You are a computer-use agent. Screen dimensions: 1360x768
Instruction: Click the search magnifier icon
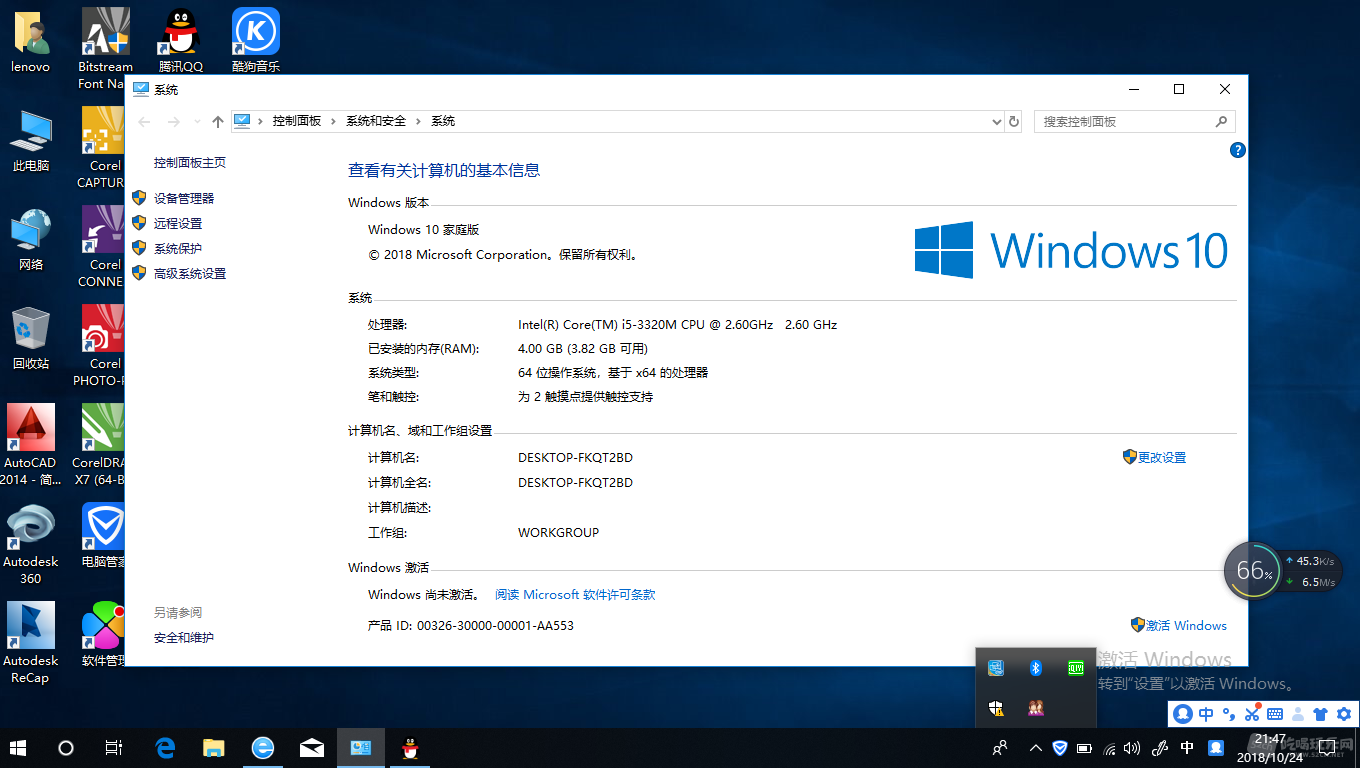(1221, 121)
